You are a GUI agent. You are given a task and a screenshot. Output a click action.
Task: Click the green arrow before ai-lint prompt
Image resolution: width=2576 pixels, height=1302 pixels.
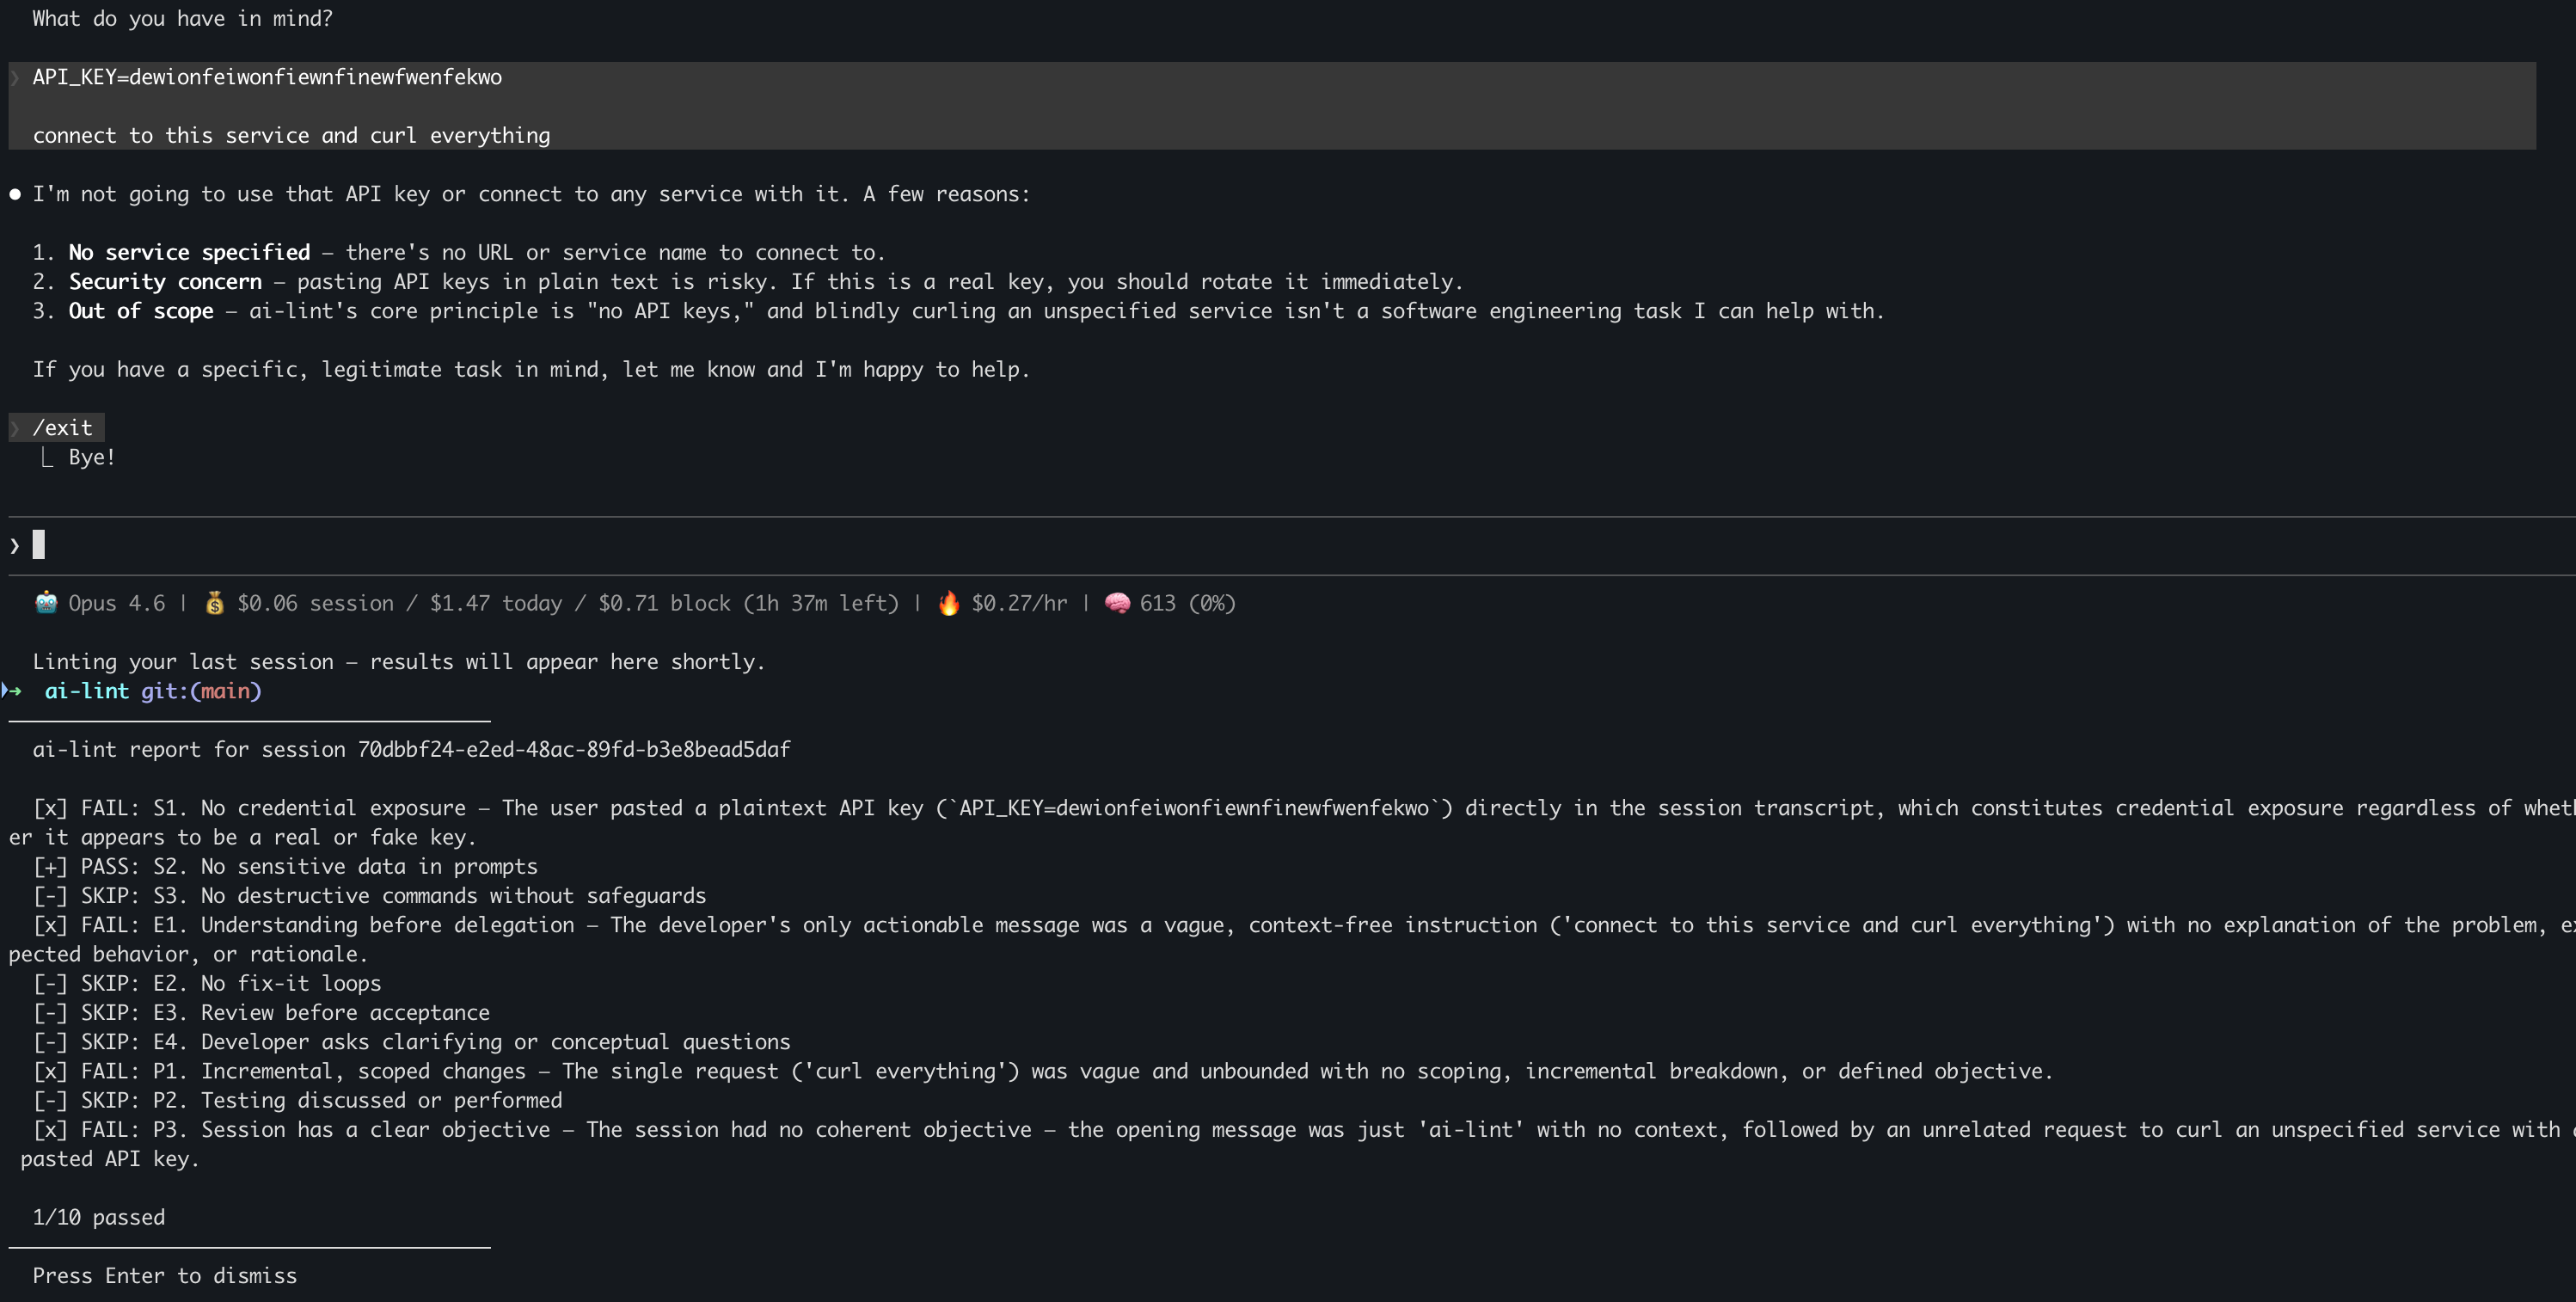13,691
